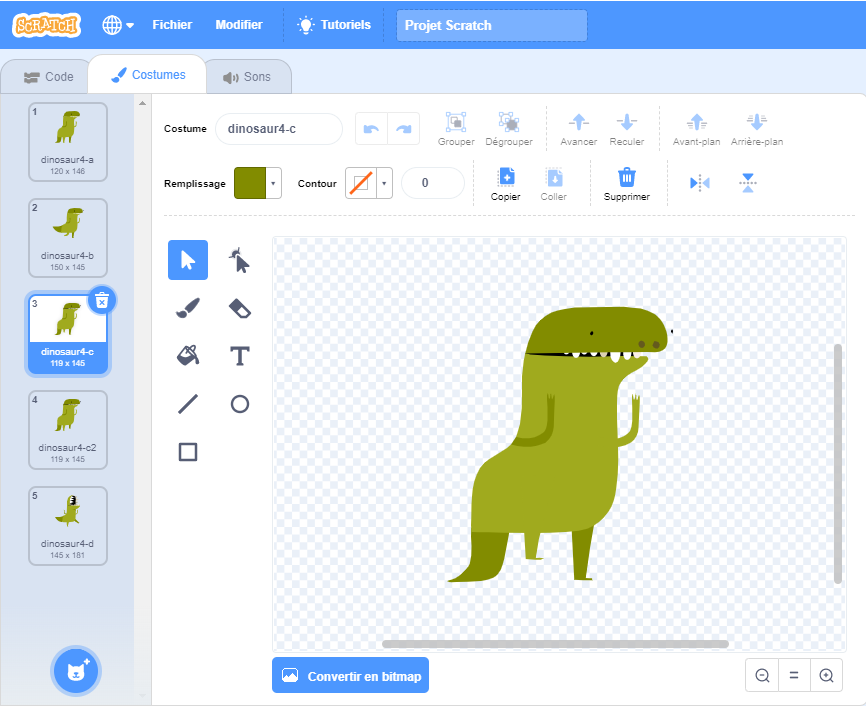The height and width of the screenshot is (706, 866).
Task: Pick the Text tool
Action: point(240,356)
